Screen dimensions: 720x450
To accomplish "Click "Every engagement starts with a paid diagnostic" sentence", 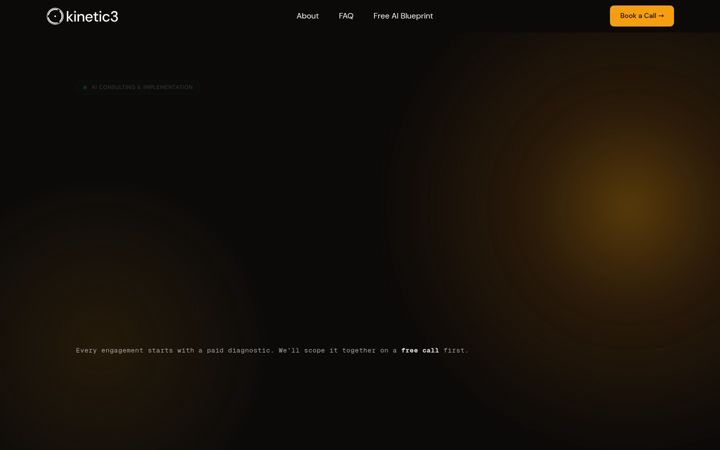I will click(175, 350).
